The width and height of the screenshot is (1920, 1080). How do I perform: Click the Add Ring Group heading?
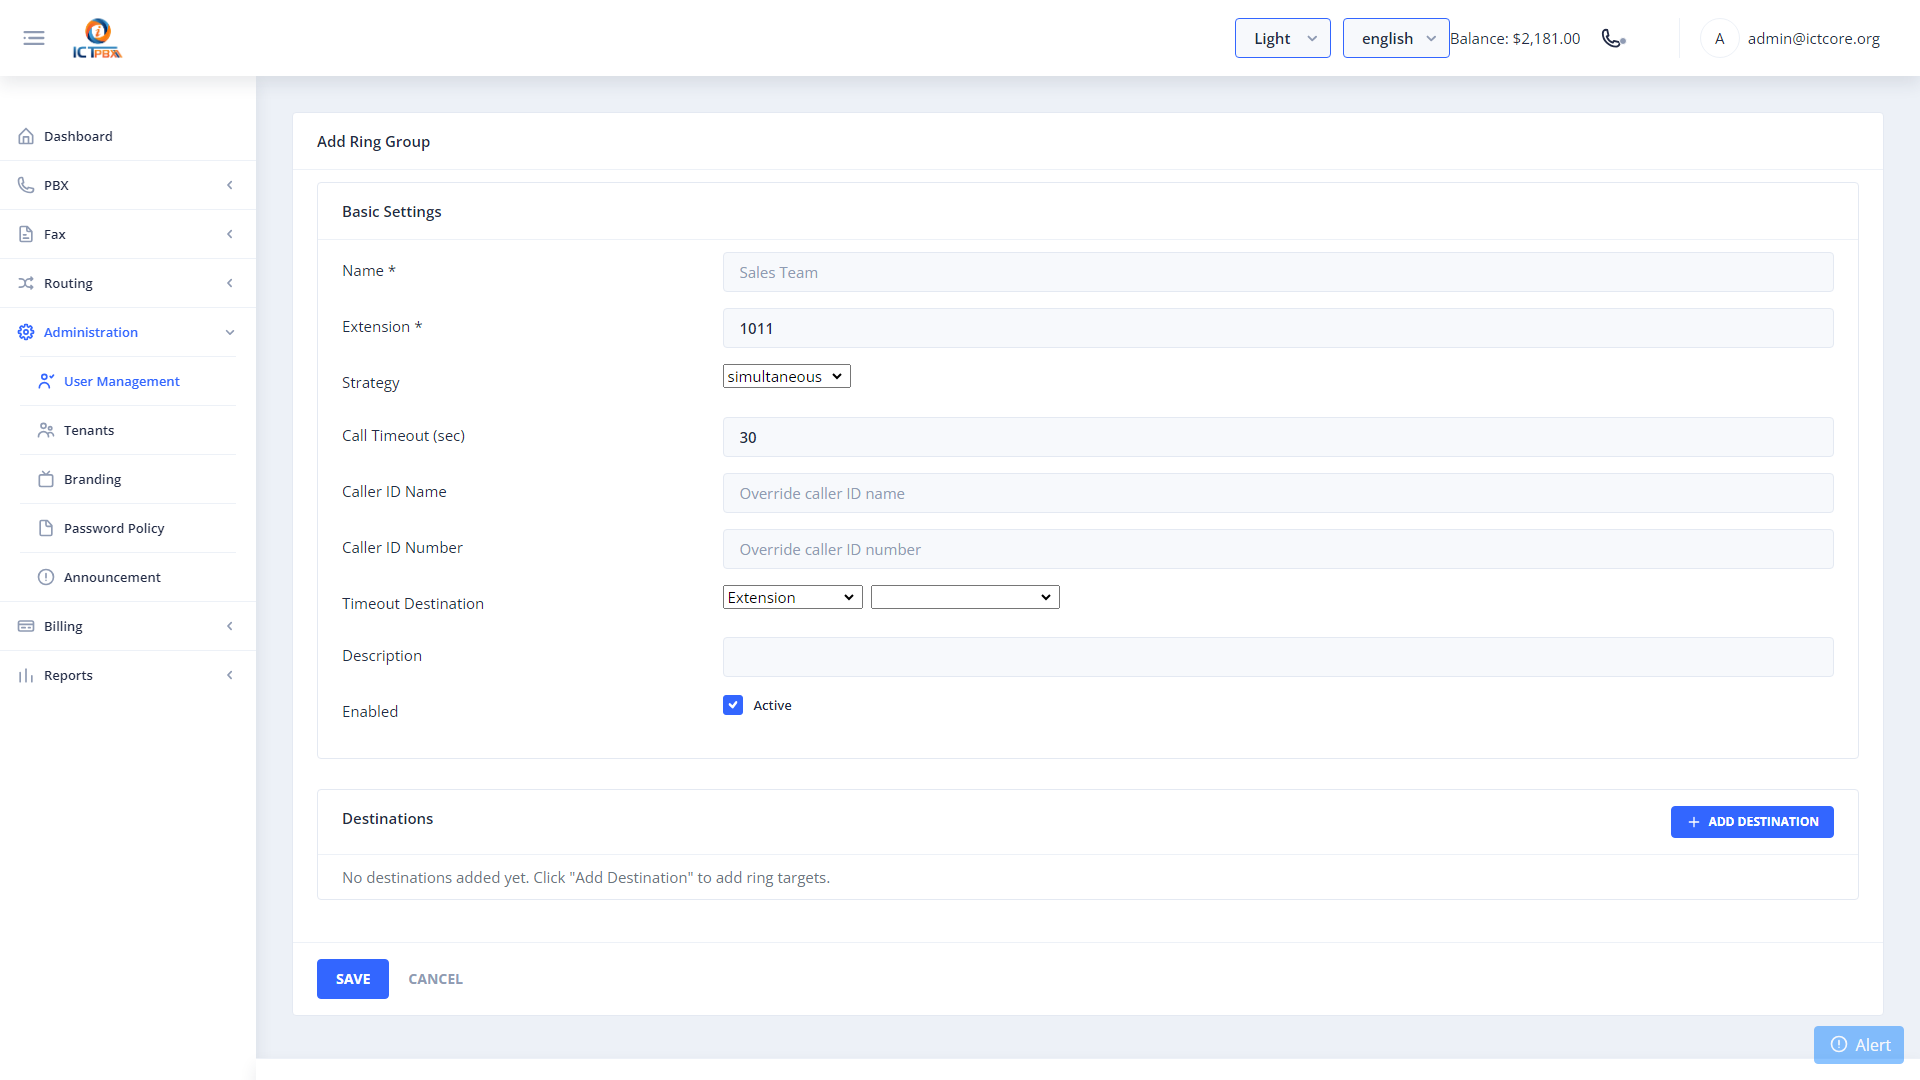(373, 141)
